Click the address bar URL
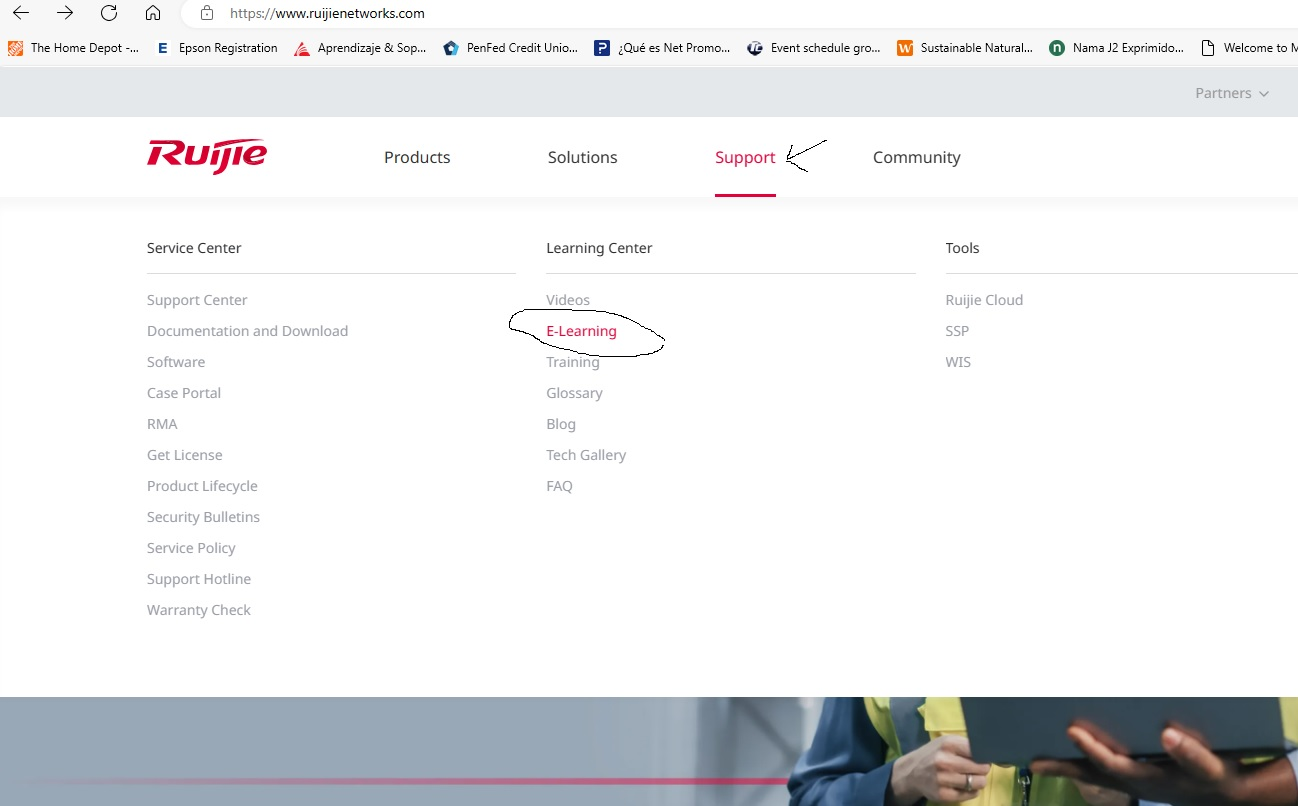 327,14
